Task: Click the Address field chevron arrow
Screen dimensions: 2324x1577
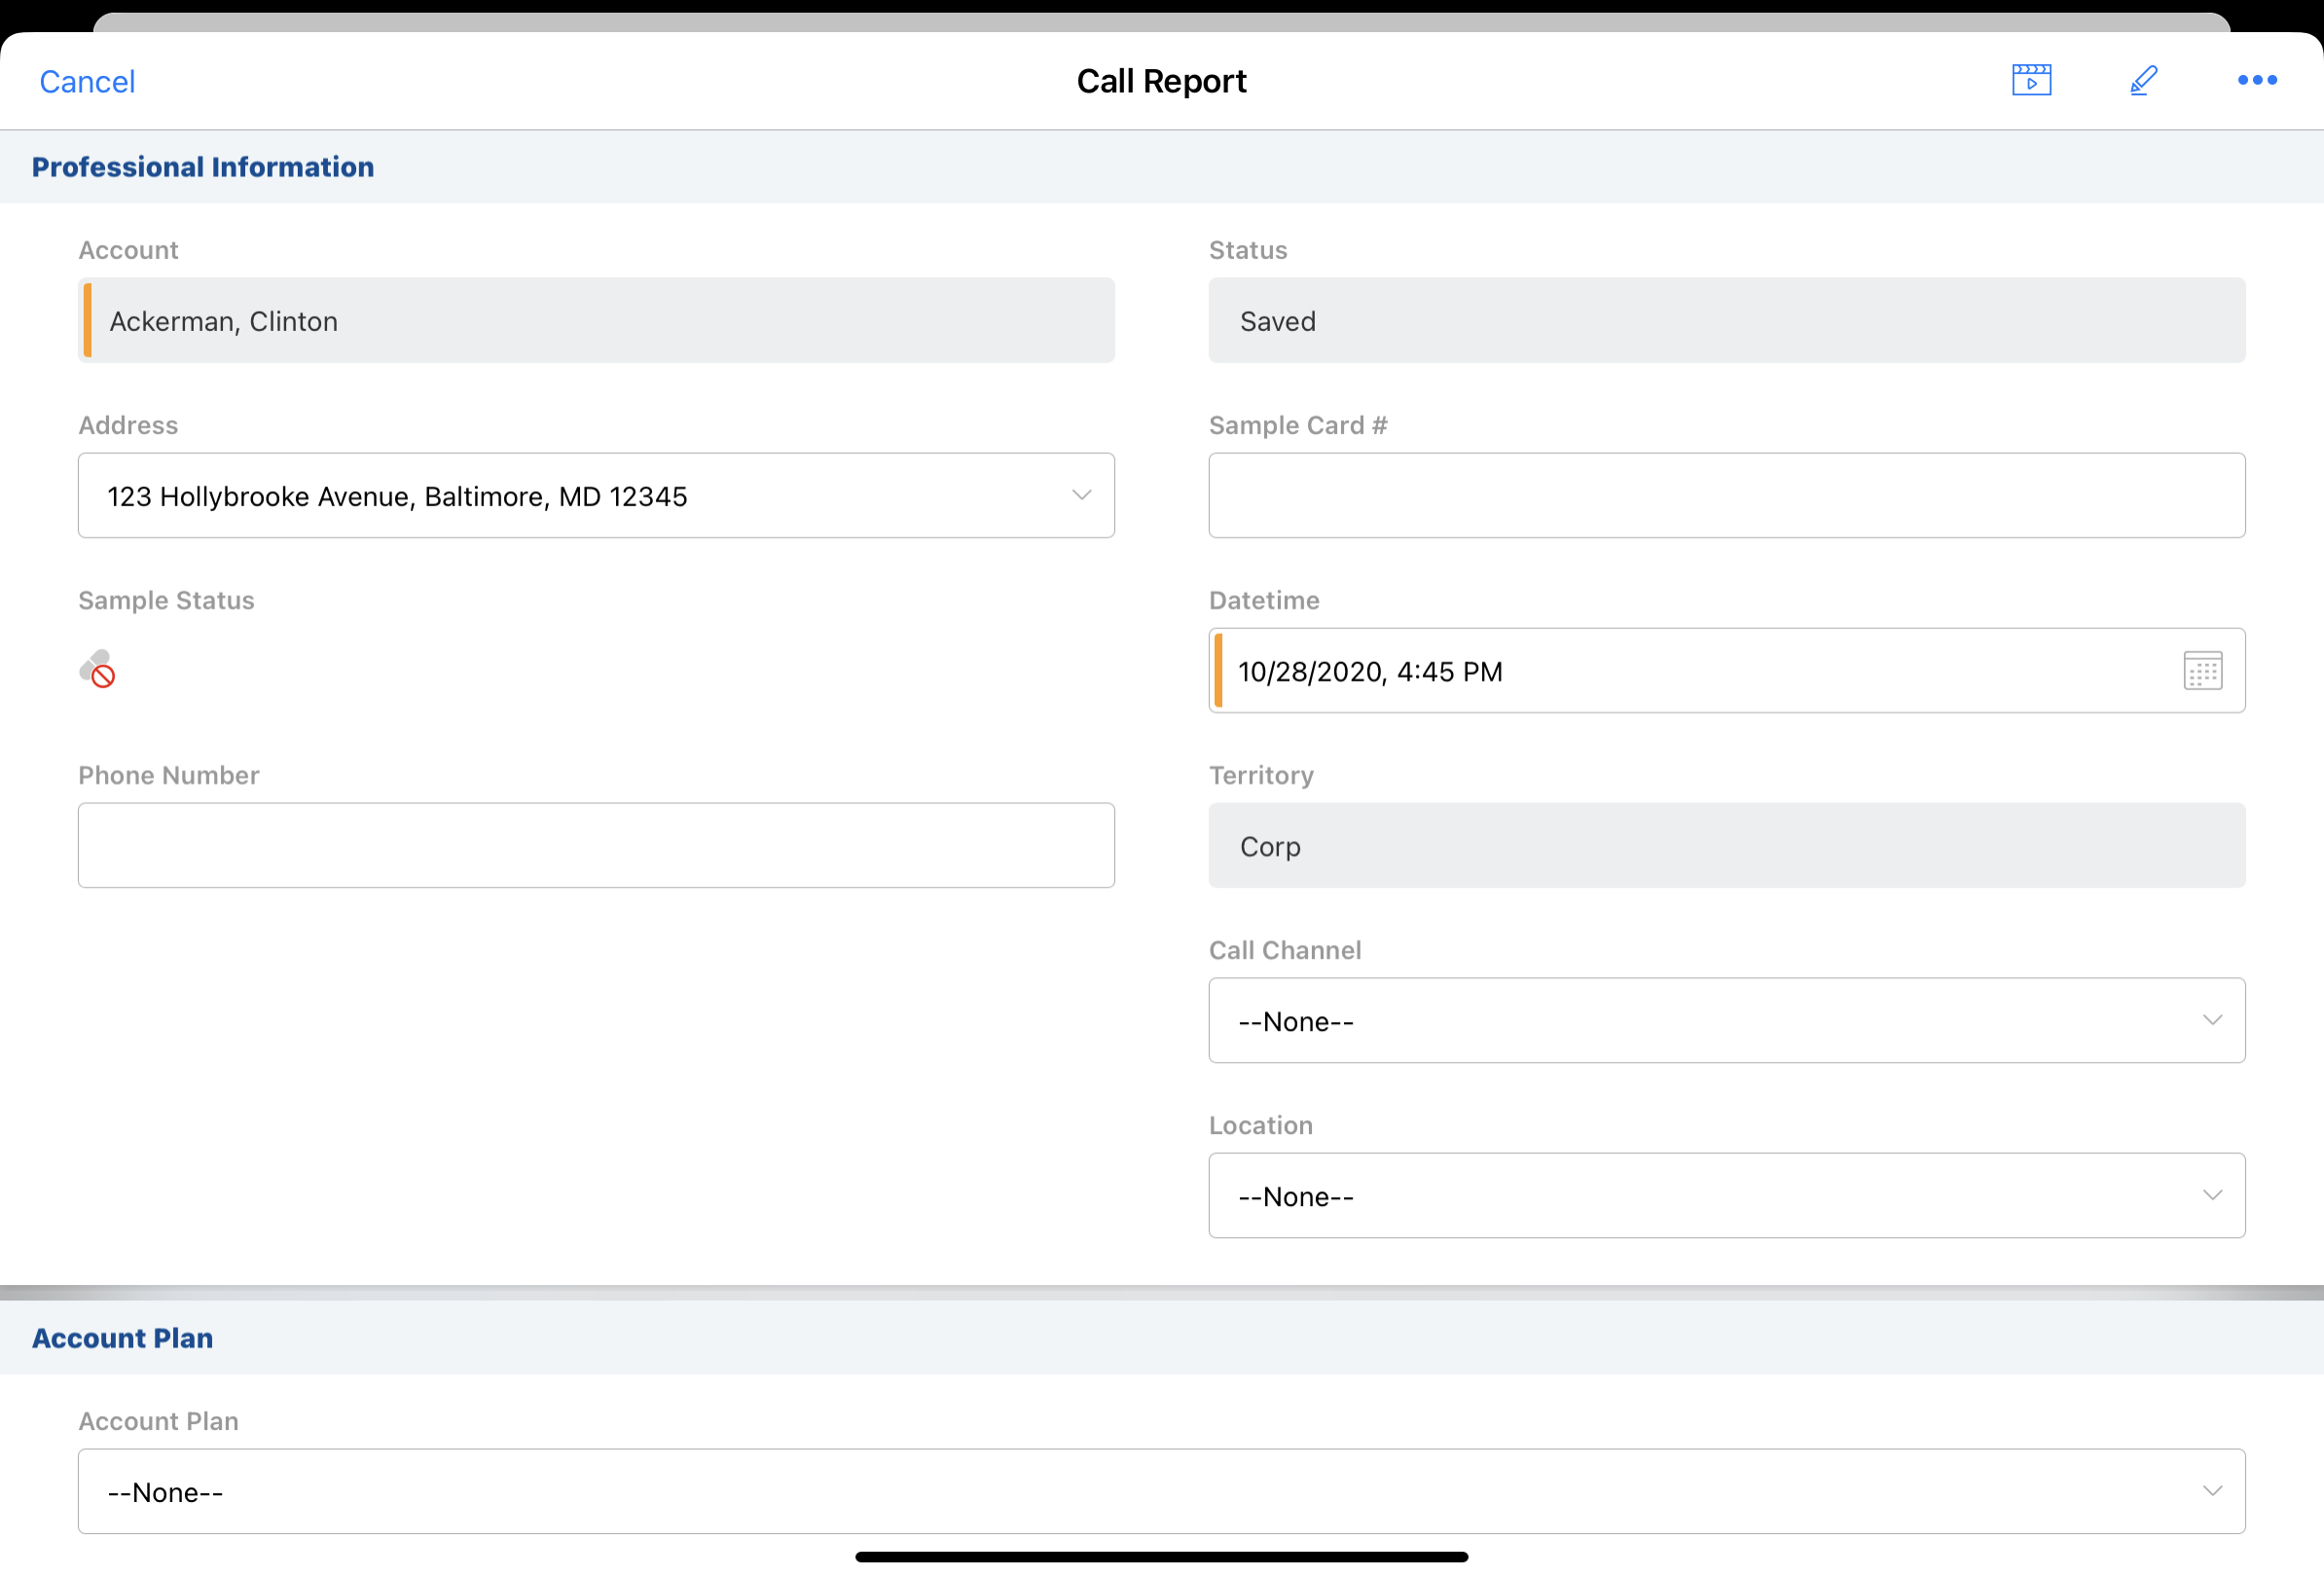Action: click(x=1081, y=495)
